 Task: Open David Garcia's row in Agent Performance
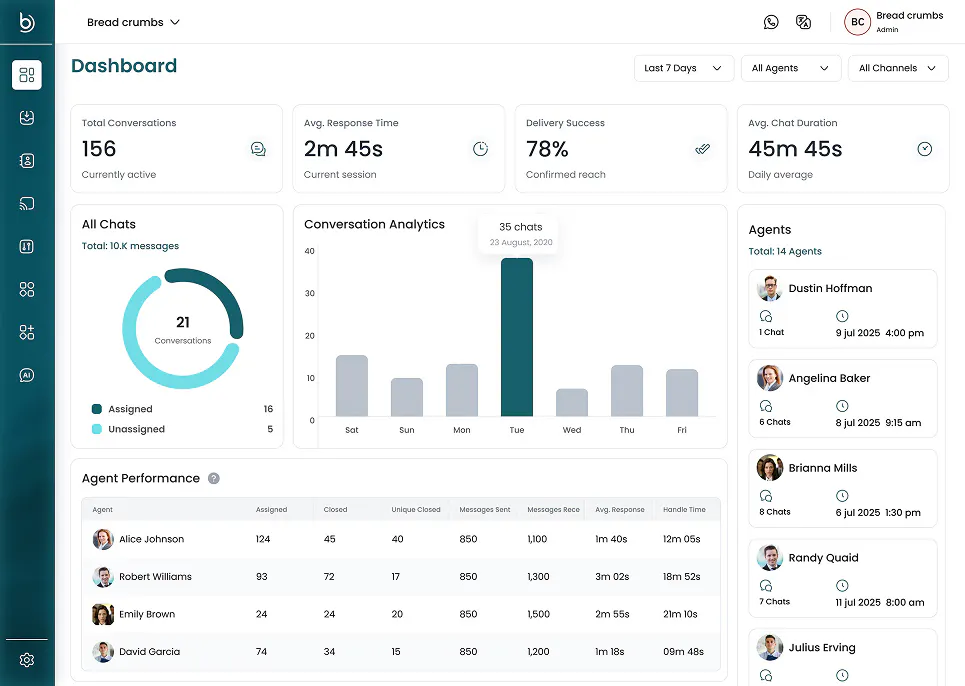pyautogui.click(x=401, y=652)
